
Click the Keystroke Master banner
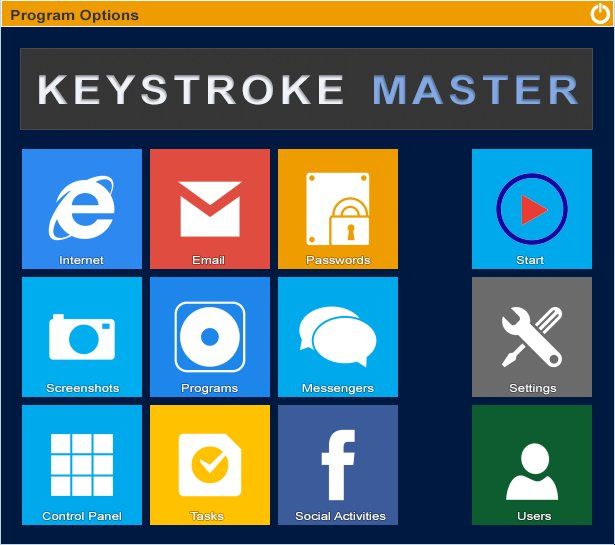pyautogui.click(x=306, y=89)
